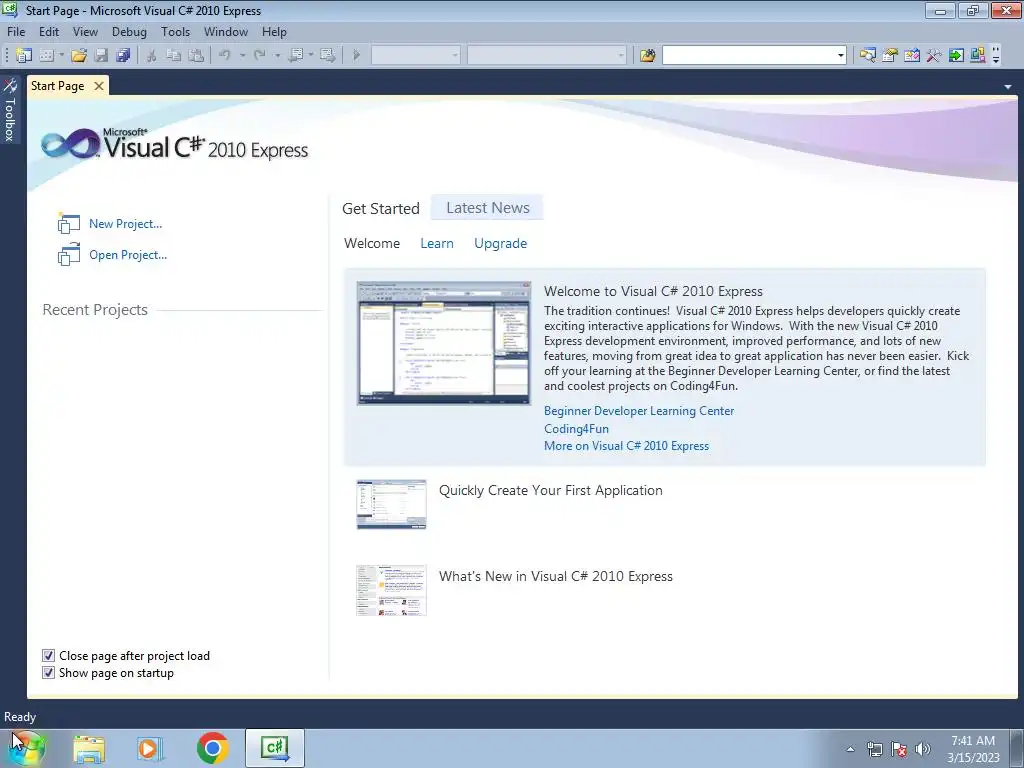Open the Beginner Developer Learning Center link
This screenshot has height=768, width=1024.
point(639,411)
